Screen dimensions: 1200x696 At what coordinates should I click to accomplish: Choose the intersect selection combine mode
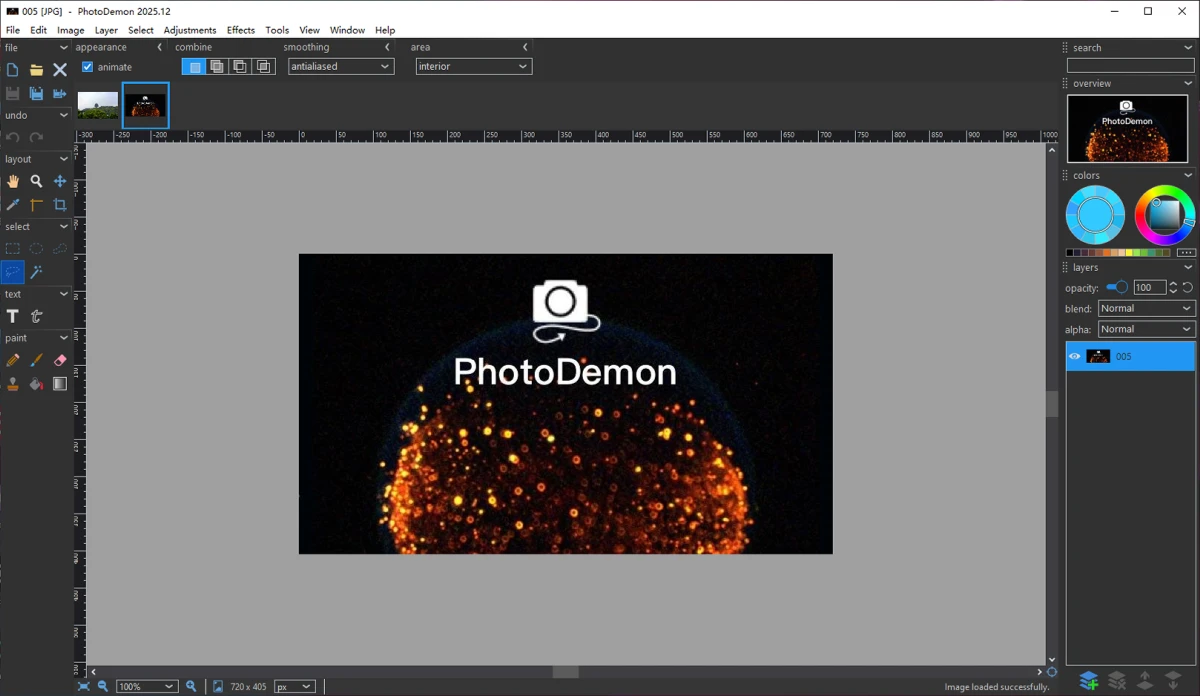click(263, 67)
